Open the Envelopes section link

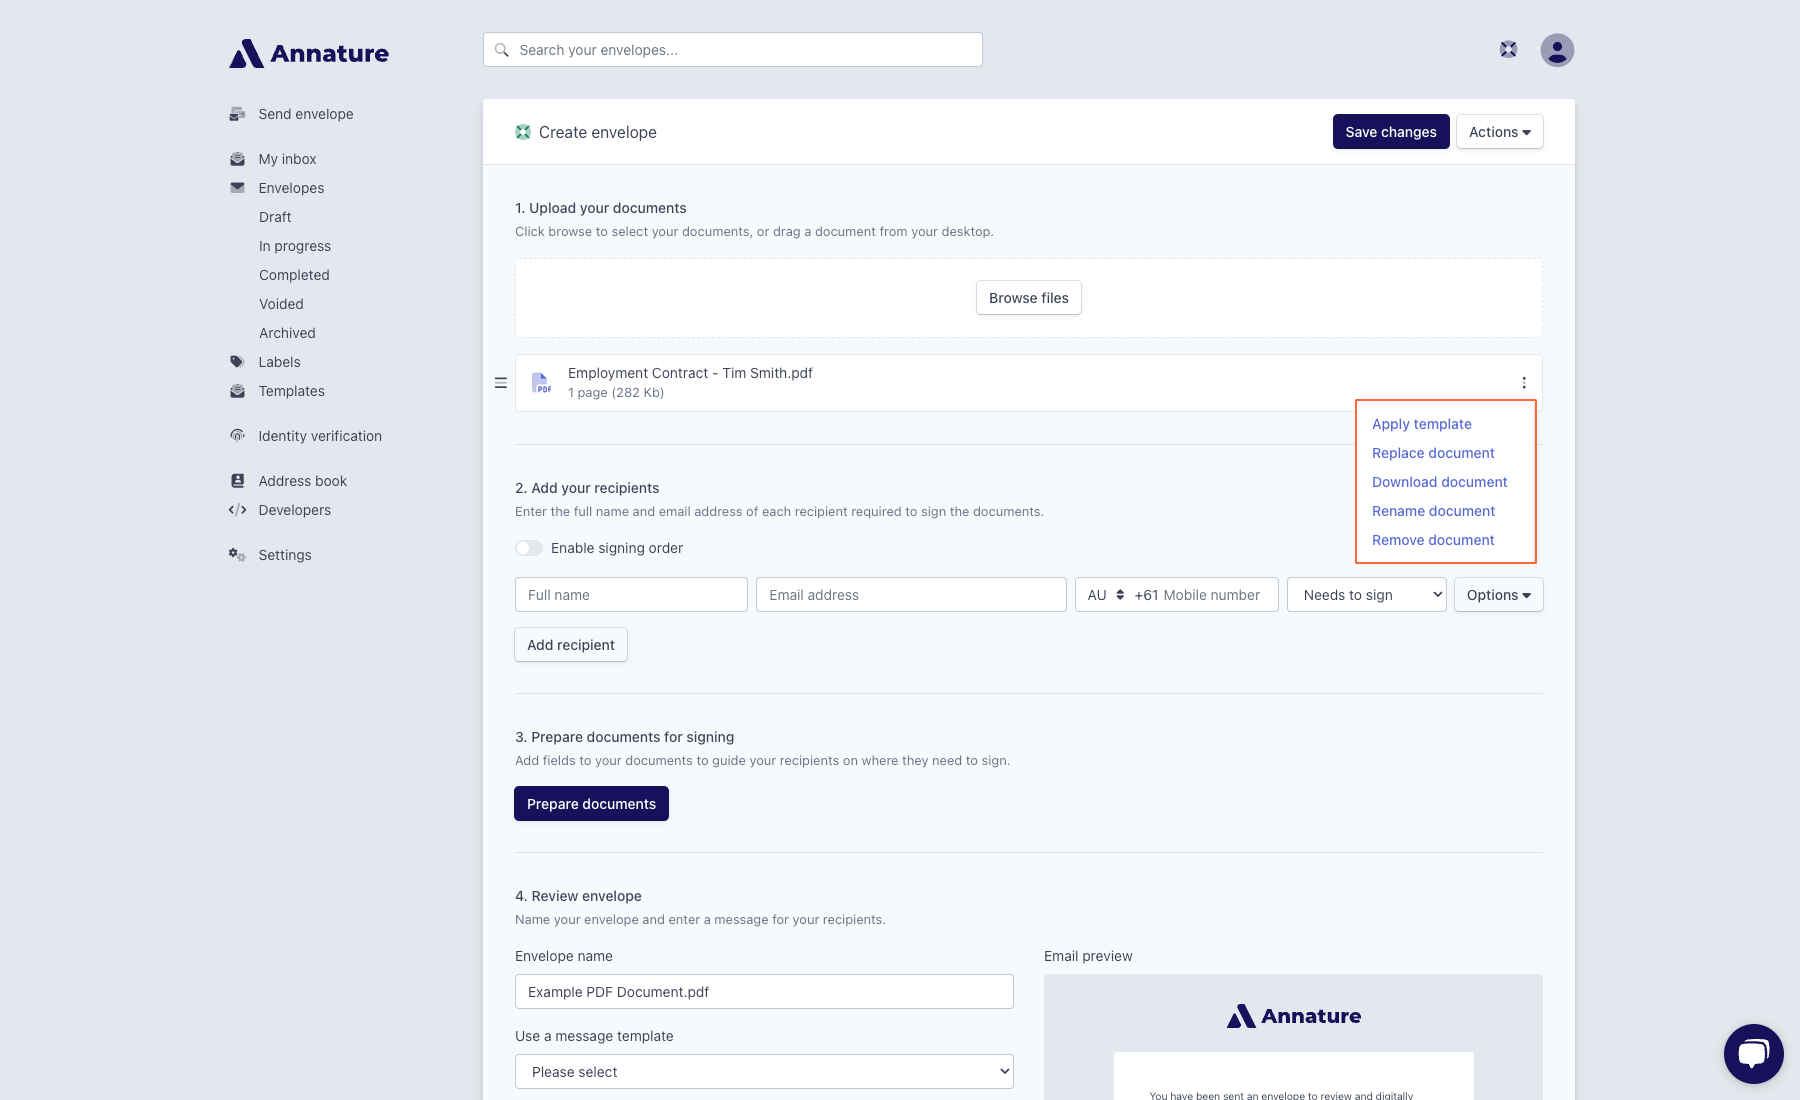pos(291,188)
